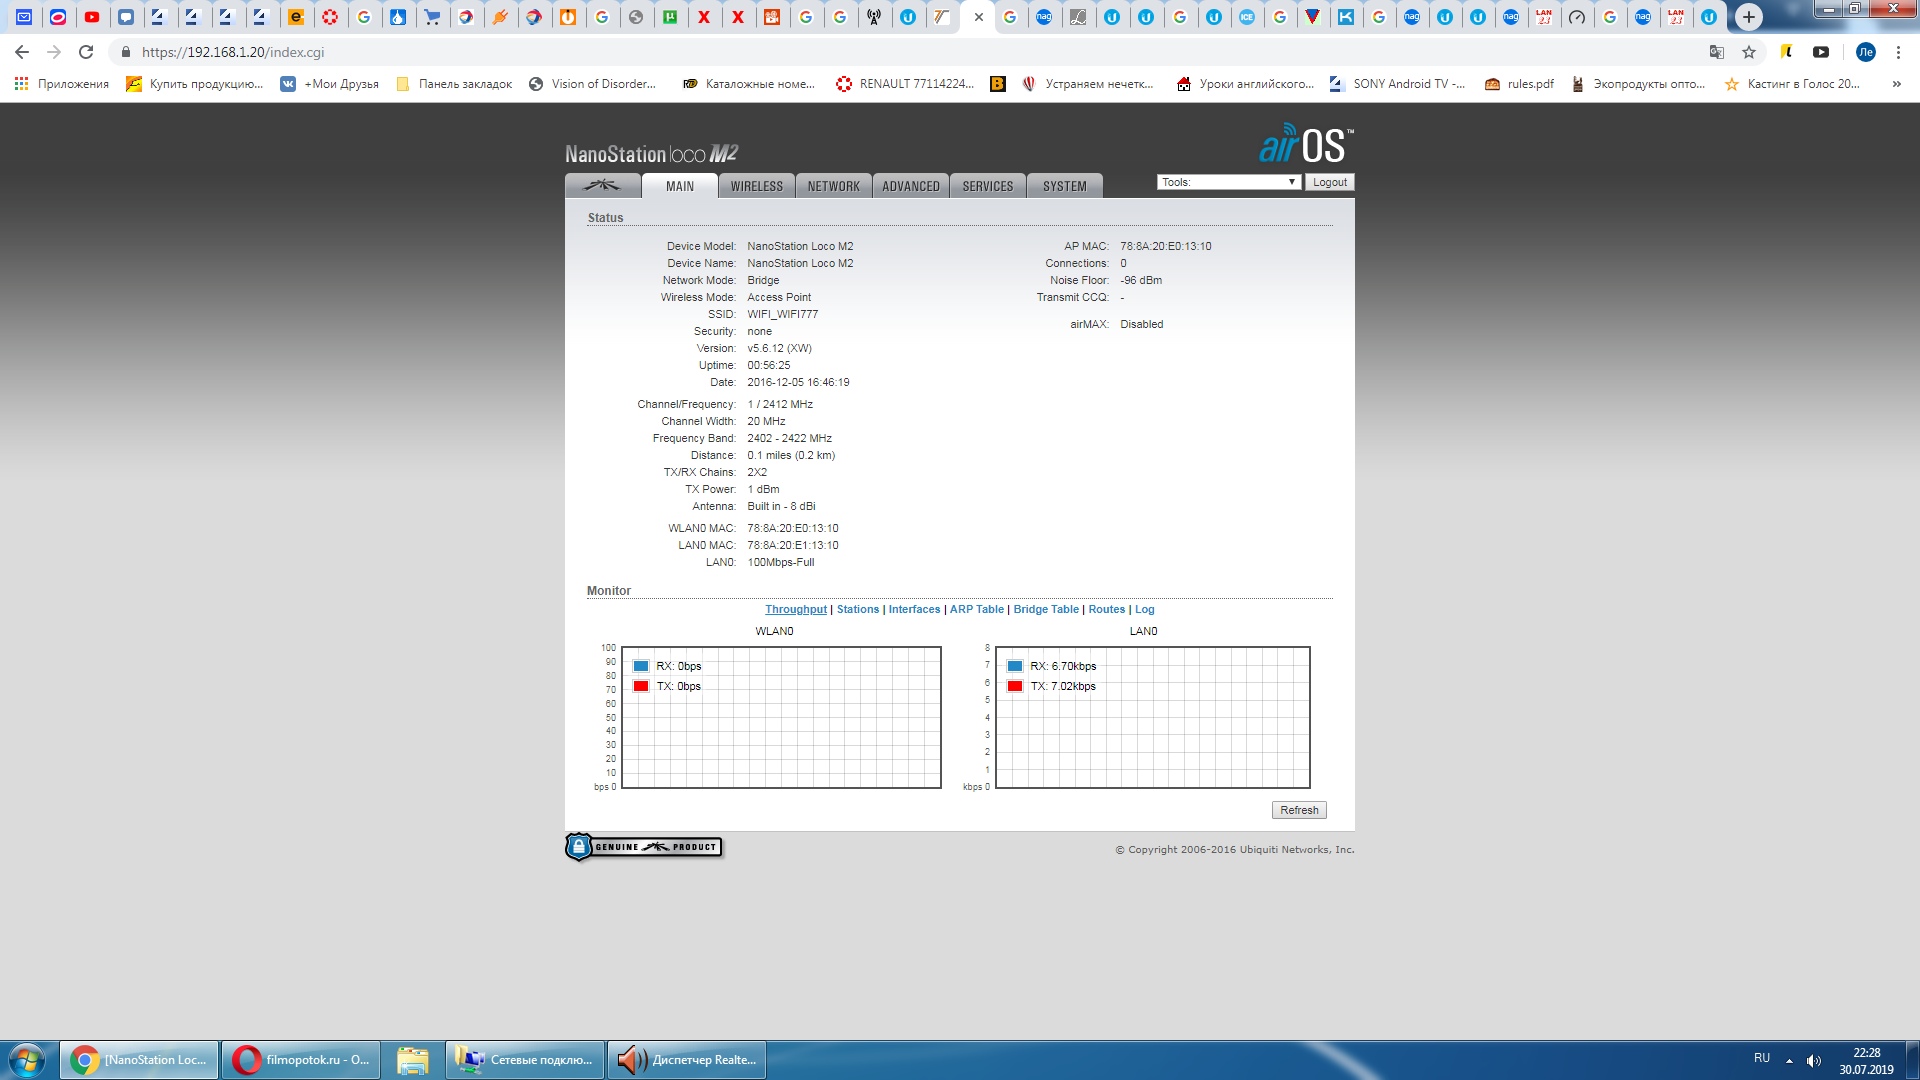This screenshot has width=1920, height=1080.
Task: Switch to the orange plug icon tab
Action: click(x=500, y=17)
